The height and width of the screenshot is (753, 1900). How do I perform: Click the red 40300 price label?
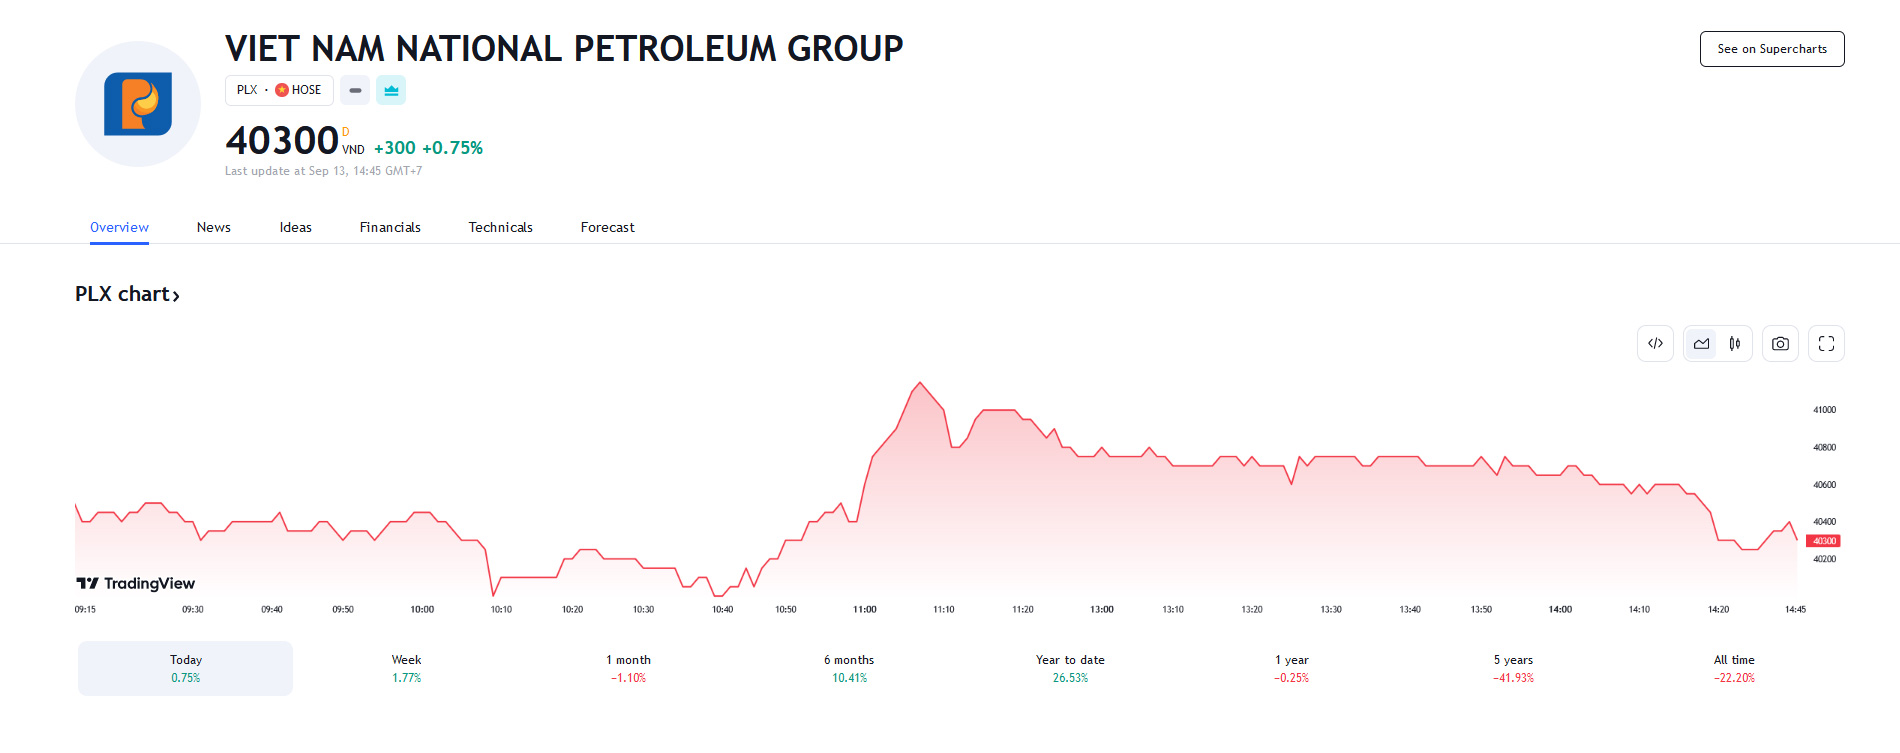(1823, 541)
